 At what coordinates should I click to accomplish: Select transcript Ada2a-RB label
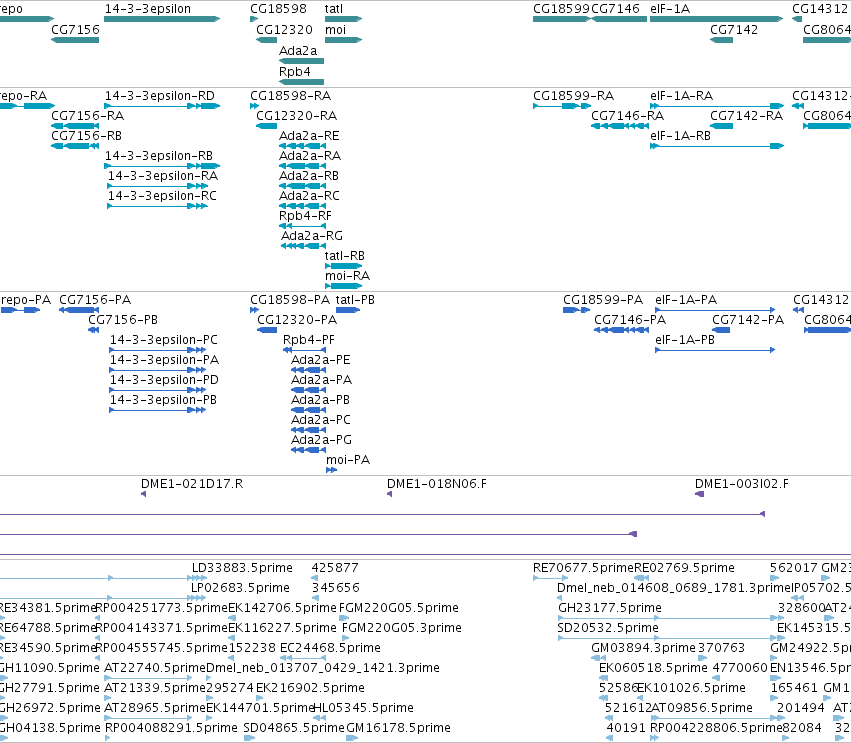point(309,176)
